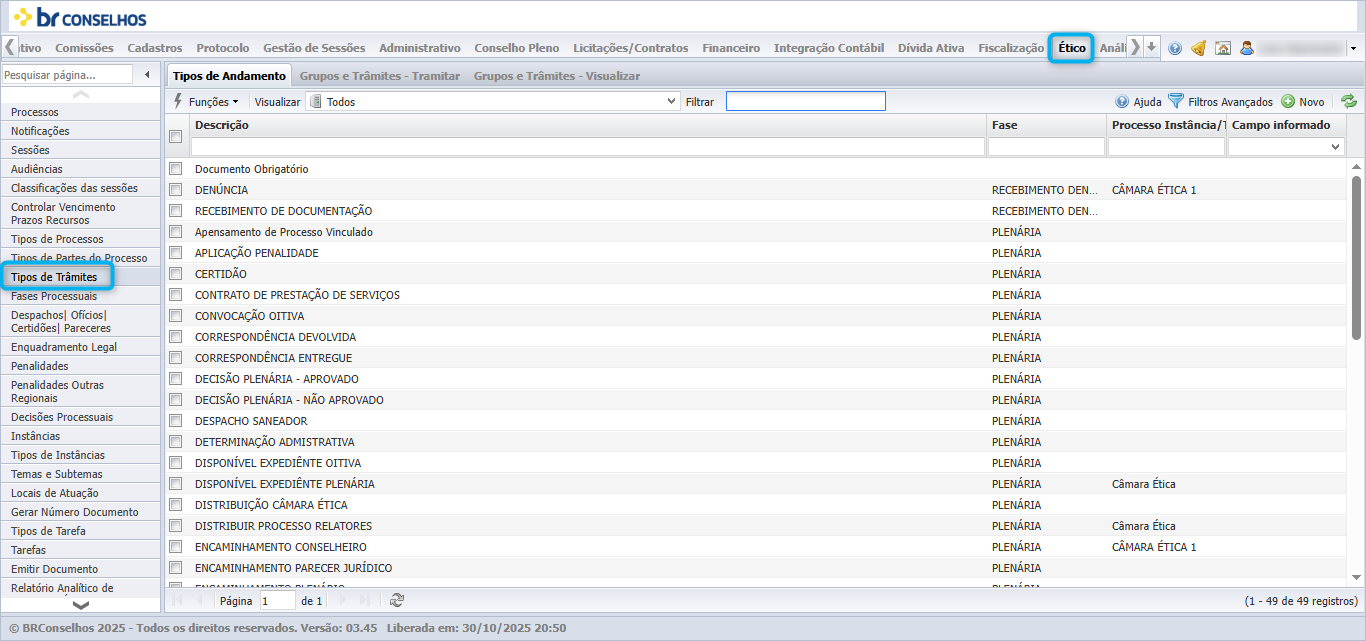
Task: Go to the first page in the pager
Action: click(x=178, y=600)
